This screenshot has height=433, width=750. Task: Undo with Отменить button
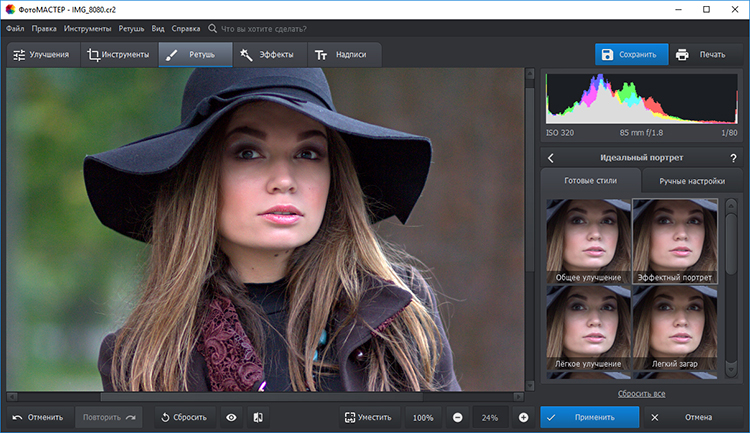point(38,417)
